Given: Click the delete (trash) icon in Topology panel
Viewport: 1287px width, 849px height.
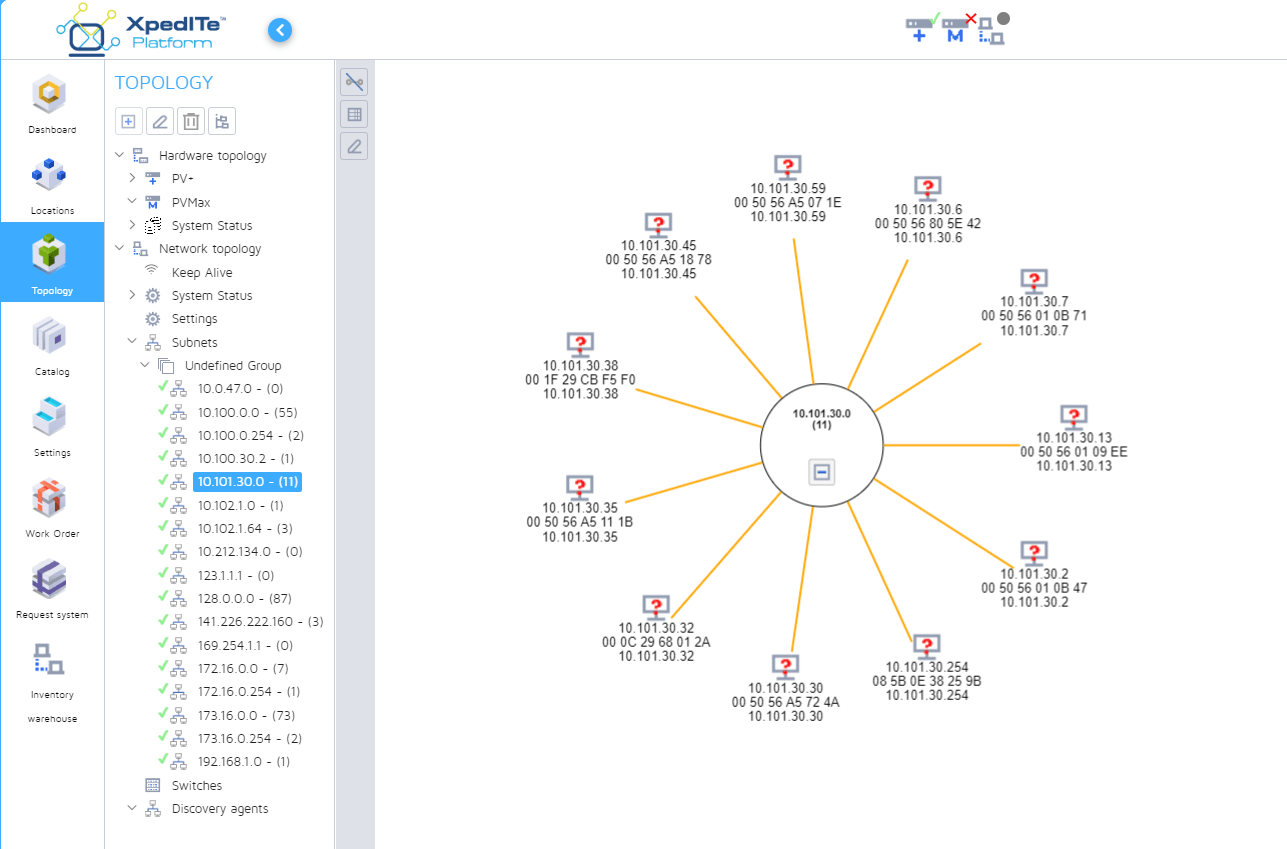Looking at the screenshot, I should [190, 121].
